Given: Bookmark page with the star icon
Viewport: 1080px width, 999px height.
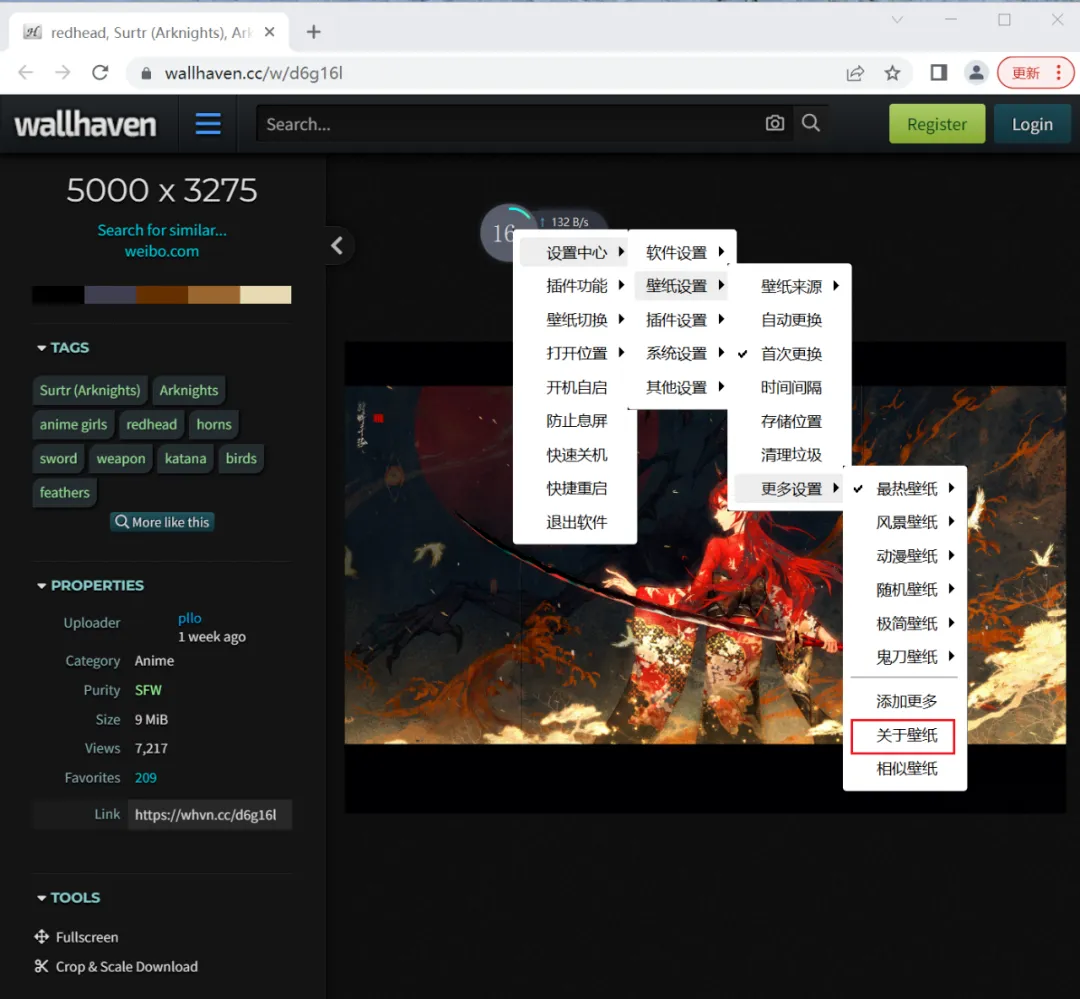Looking at the screenshot, I should click(x=892, y=73).
